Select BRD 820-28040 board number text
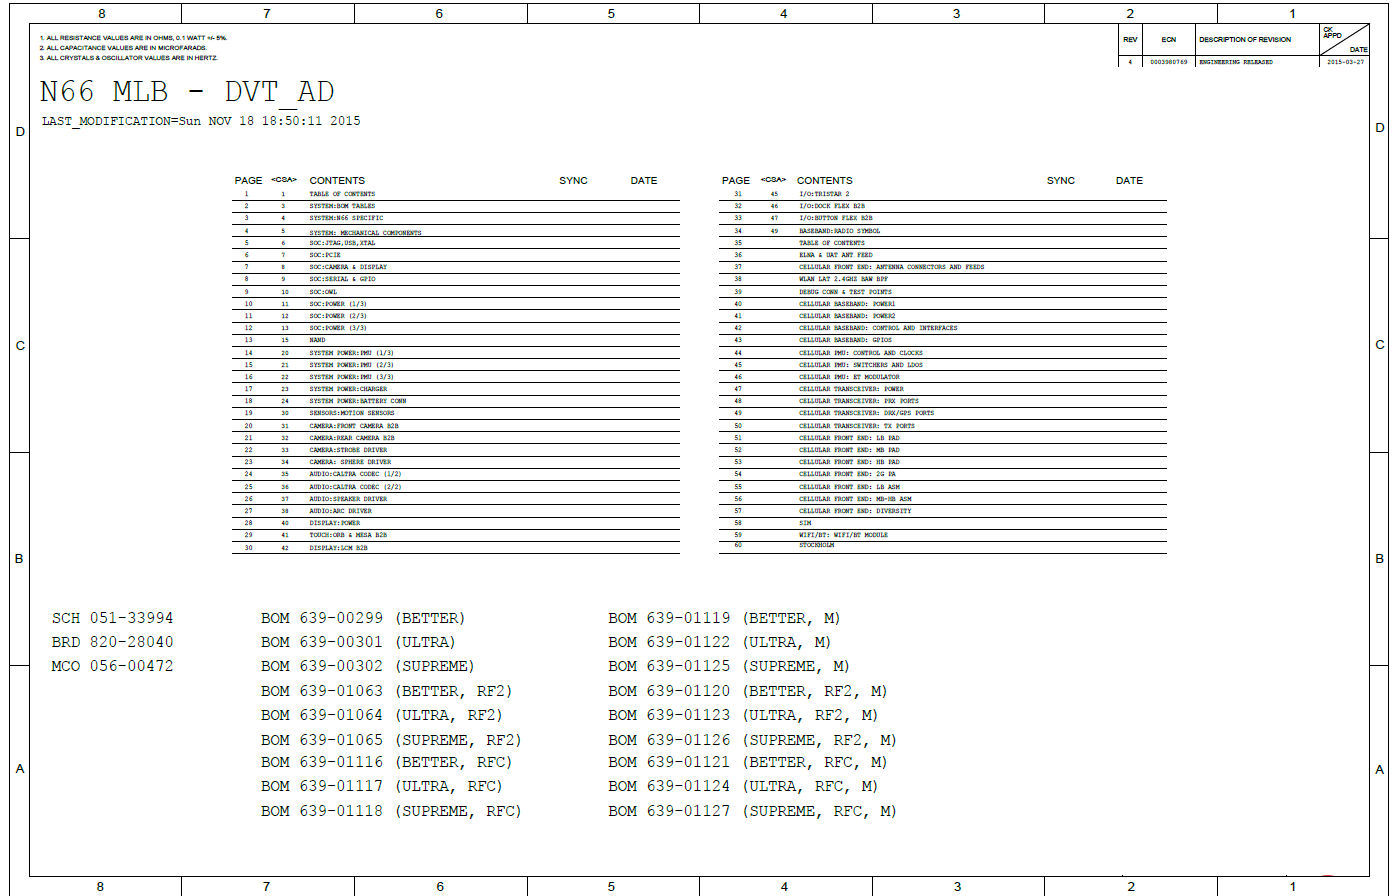This screenshot has height=896, width=1394. click(112, 642)
